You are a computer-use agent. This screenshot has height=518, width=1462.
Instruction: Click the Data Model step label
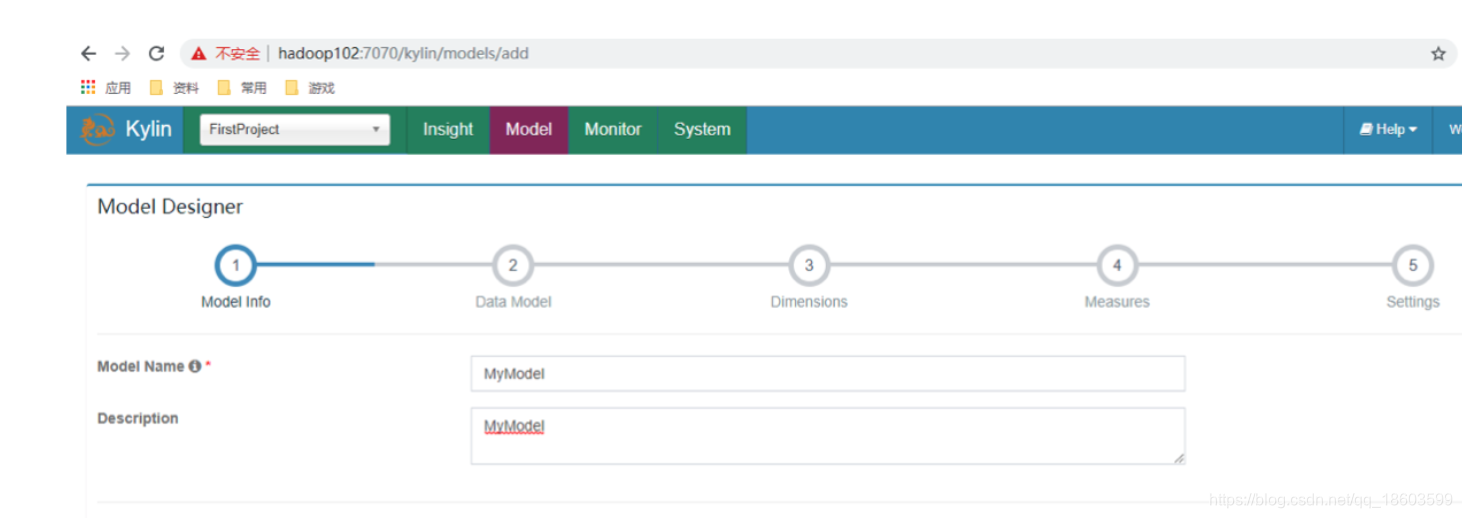click(513, 302)
